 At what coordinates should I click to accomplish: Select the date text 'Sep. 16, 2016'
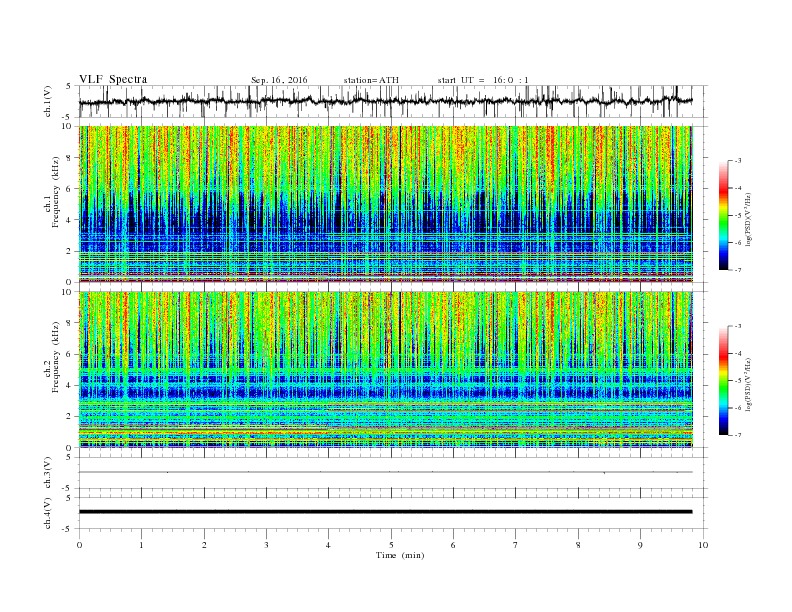pyautogui.click(x=279, y=80)
